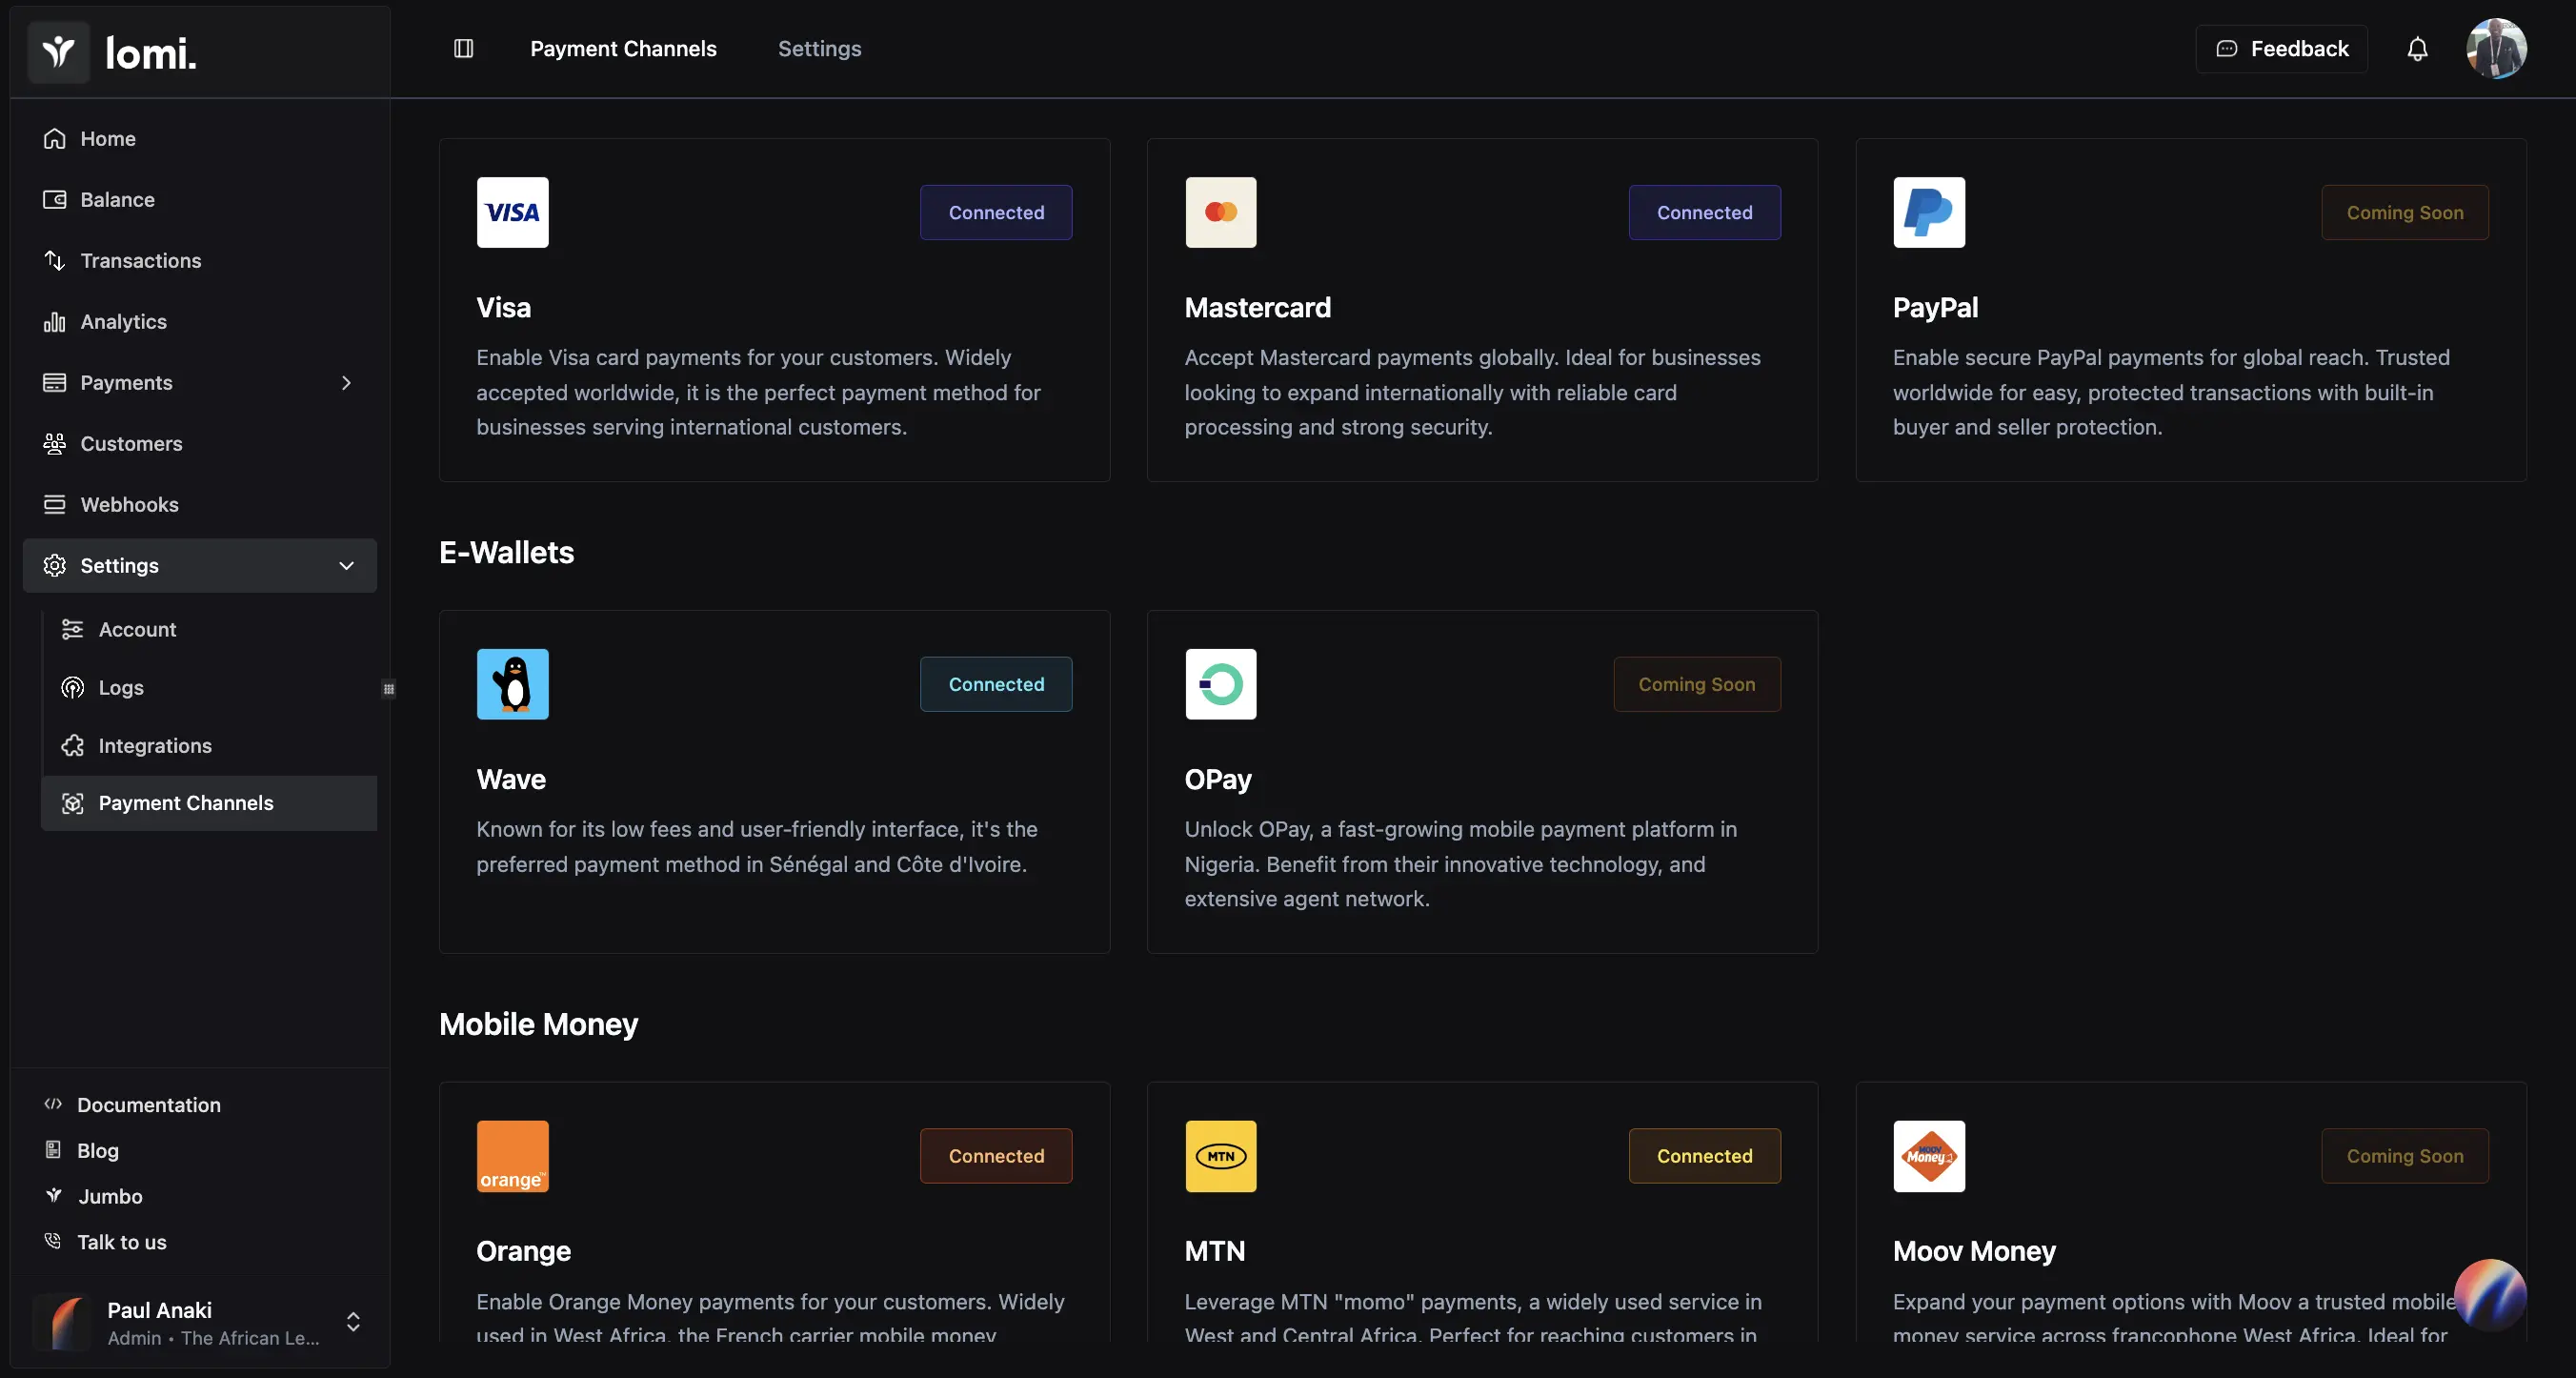Click the lomi. logo icon
Viewport: 2576px width, 1378px height.
tap(59, 52)
